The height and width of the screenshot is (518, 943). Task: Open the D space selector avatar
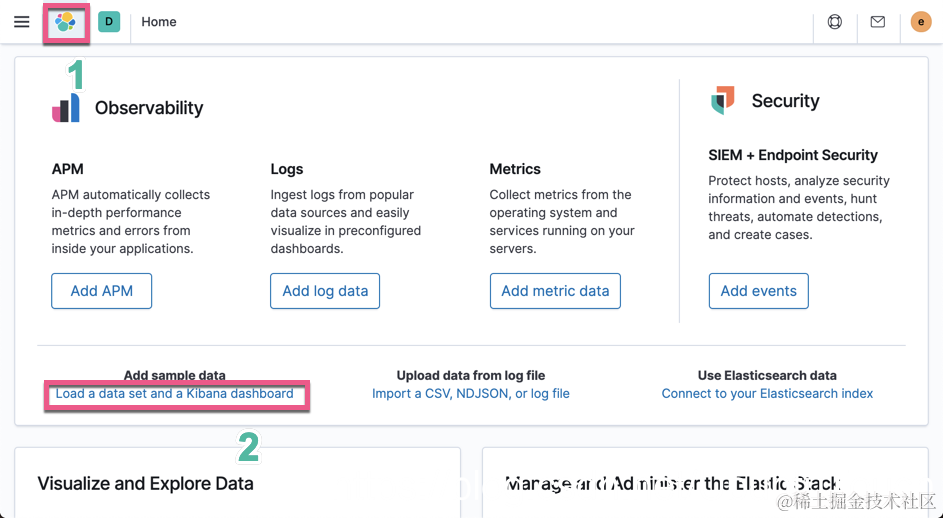(109, 22)
